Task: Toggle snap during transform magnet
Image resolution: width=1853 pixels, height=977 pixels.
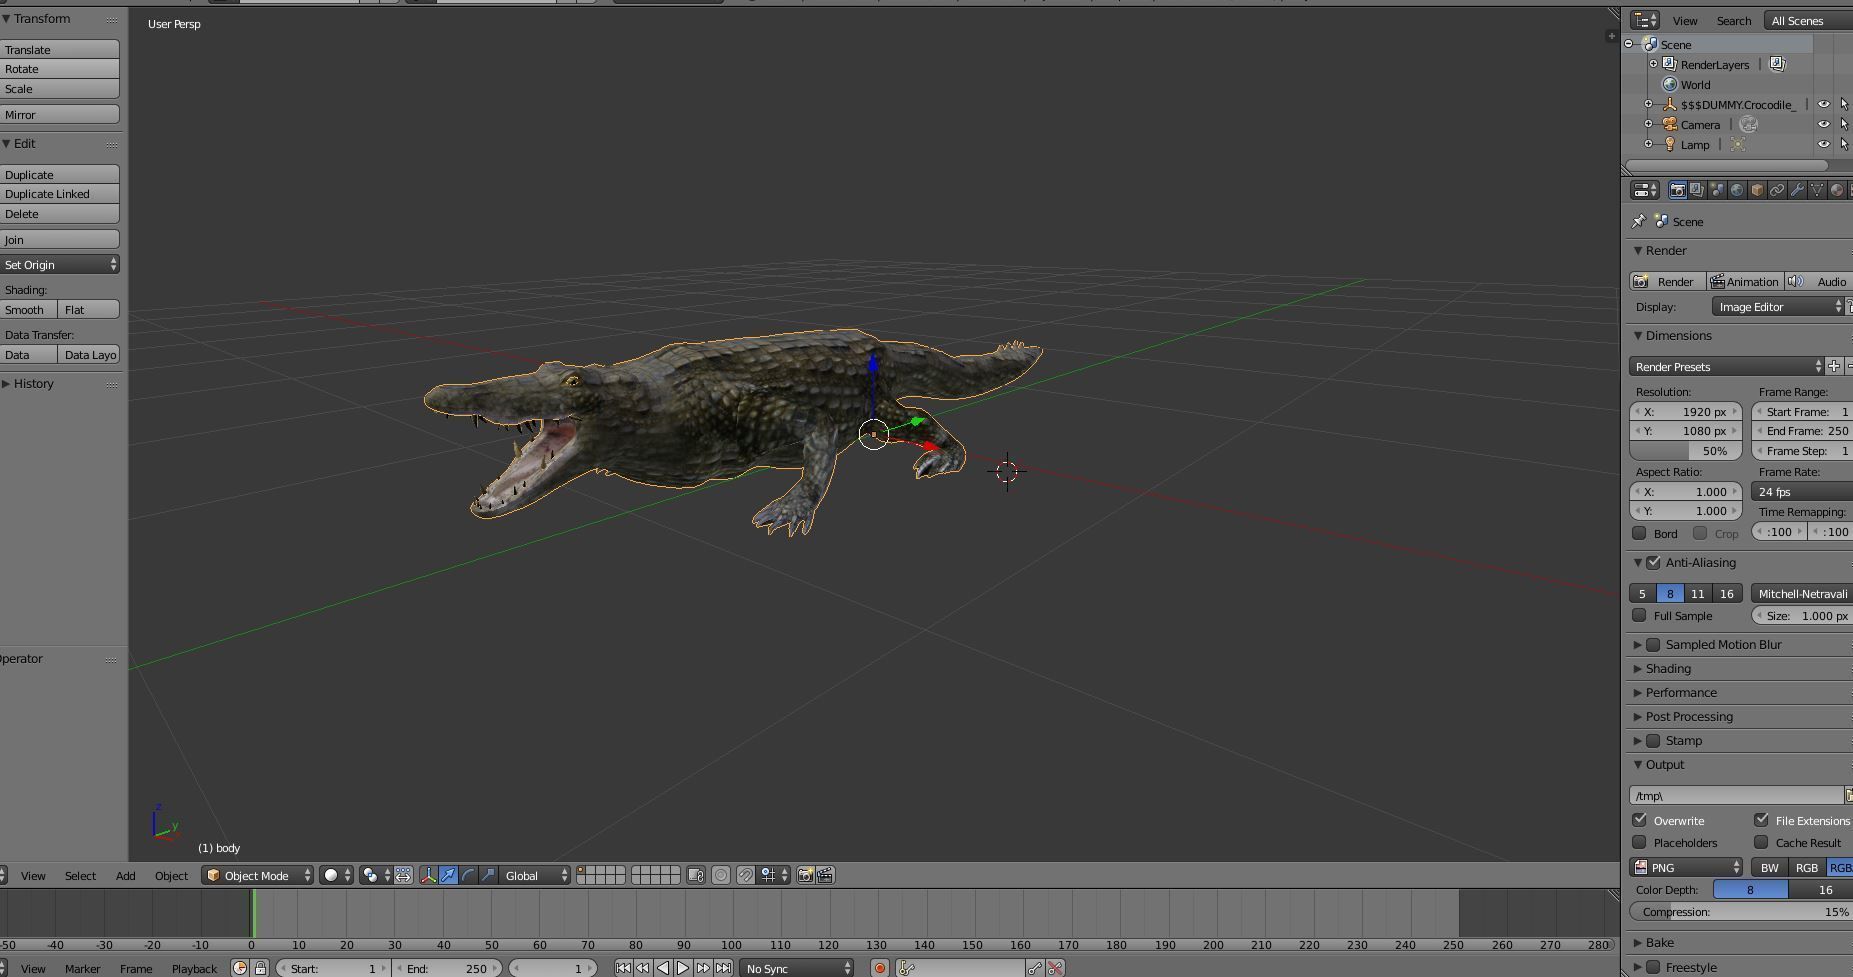Action: click(746, 875)
